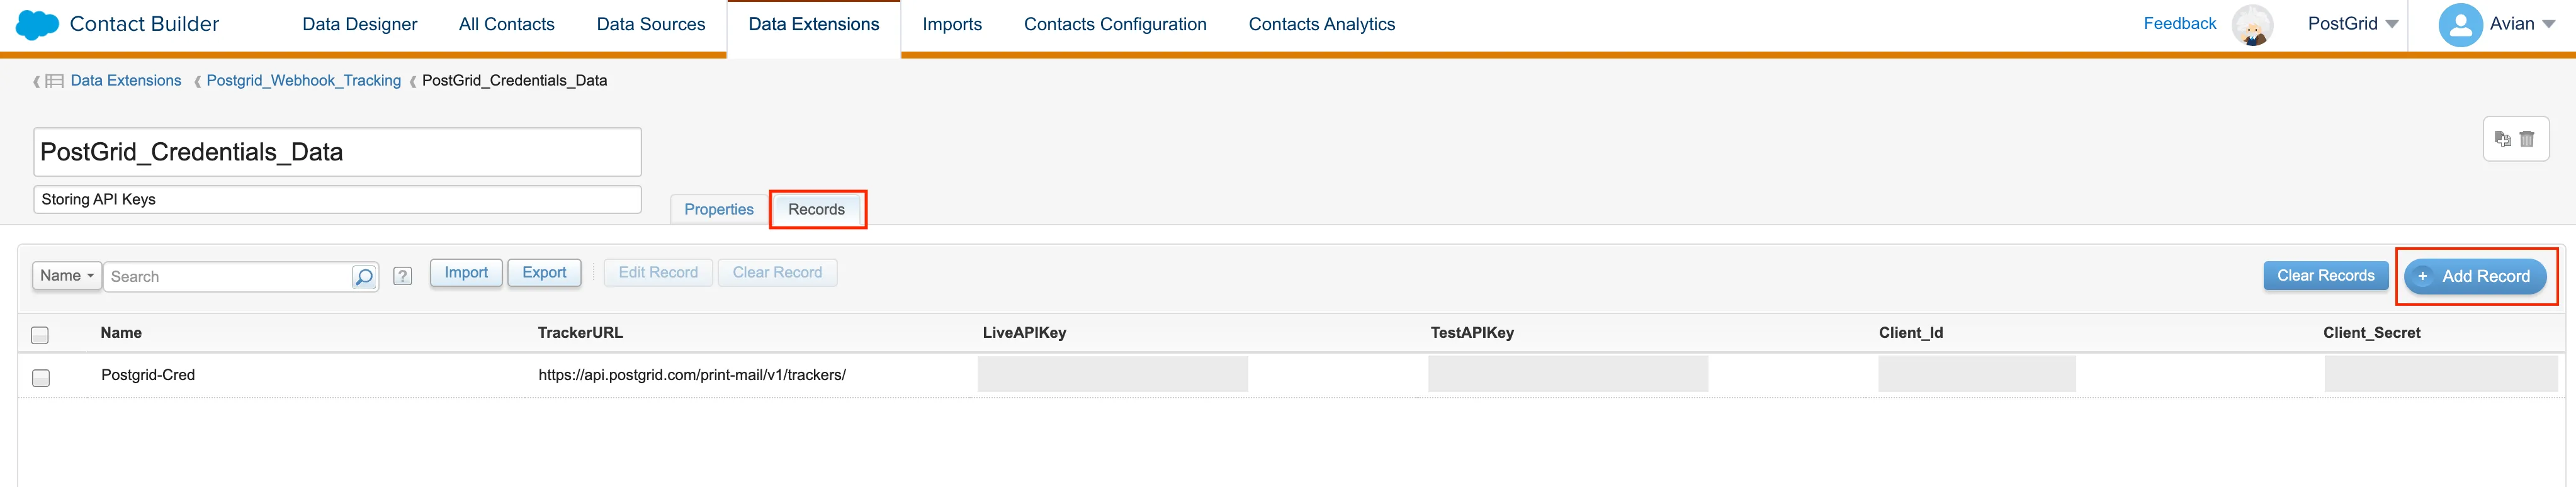Click the Clear Records button

click(2326, 275)
